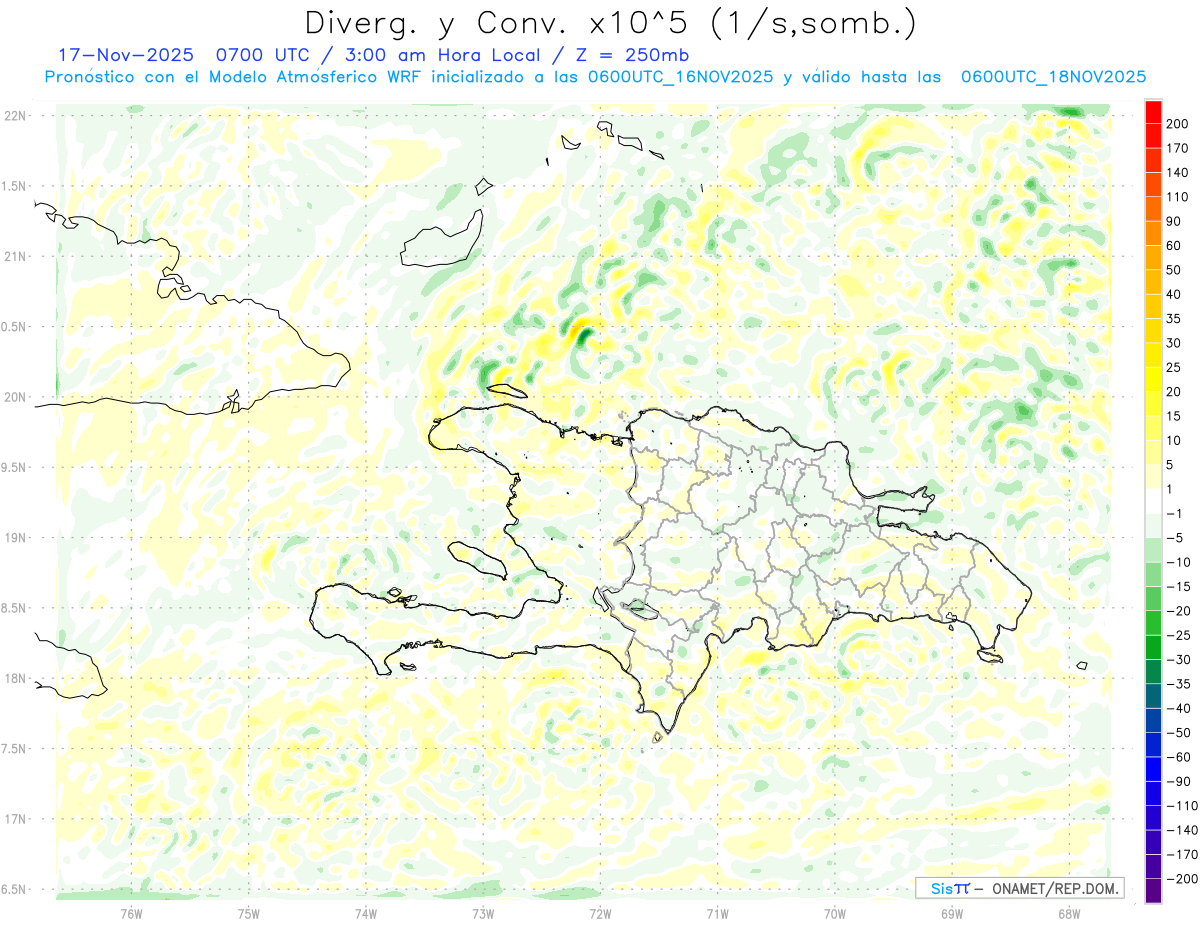
Task: Select the '-140' color scale label
Action: [x=1181, y=830]
